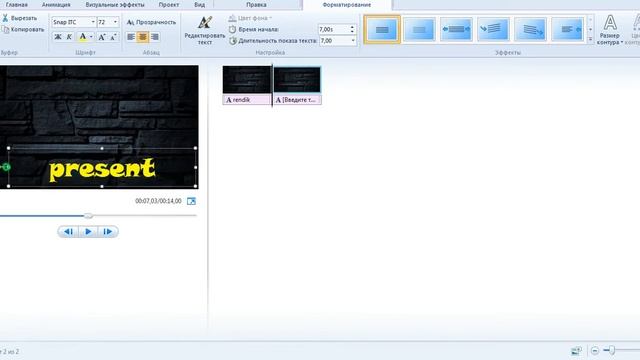Select the first clip thumbnail on storyboard
640x360 pixels.
click(x=247, y=80)
